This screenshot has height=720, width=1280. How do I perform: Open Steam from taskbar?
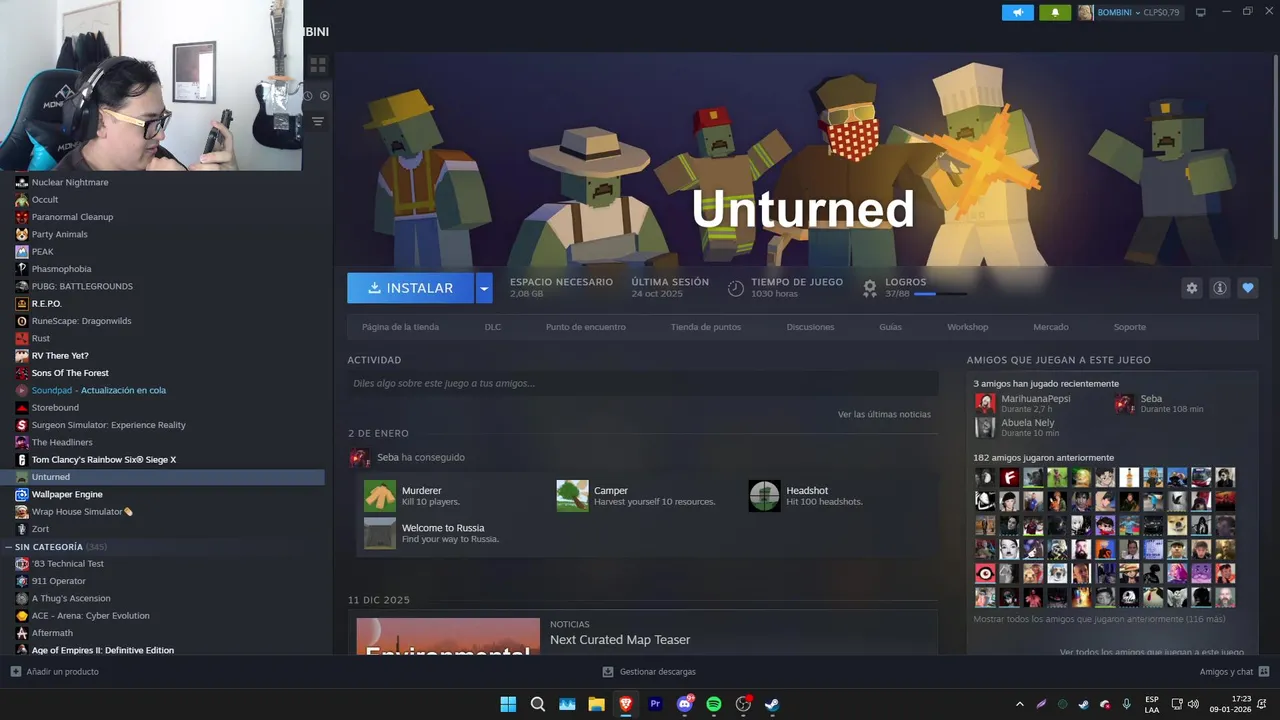(772, 704)
